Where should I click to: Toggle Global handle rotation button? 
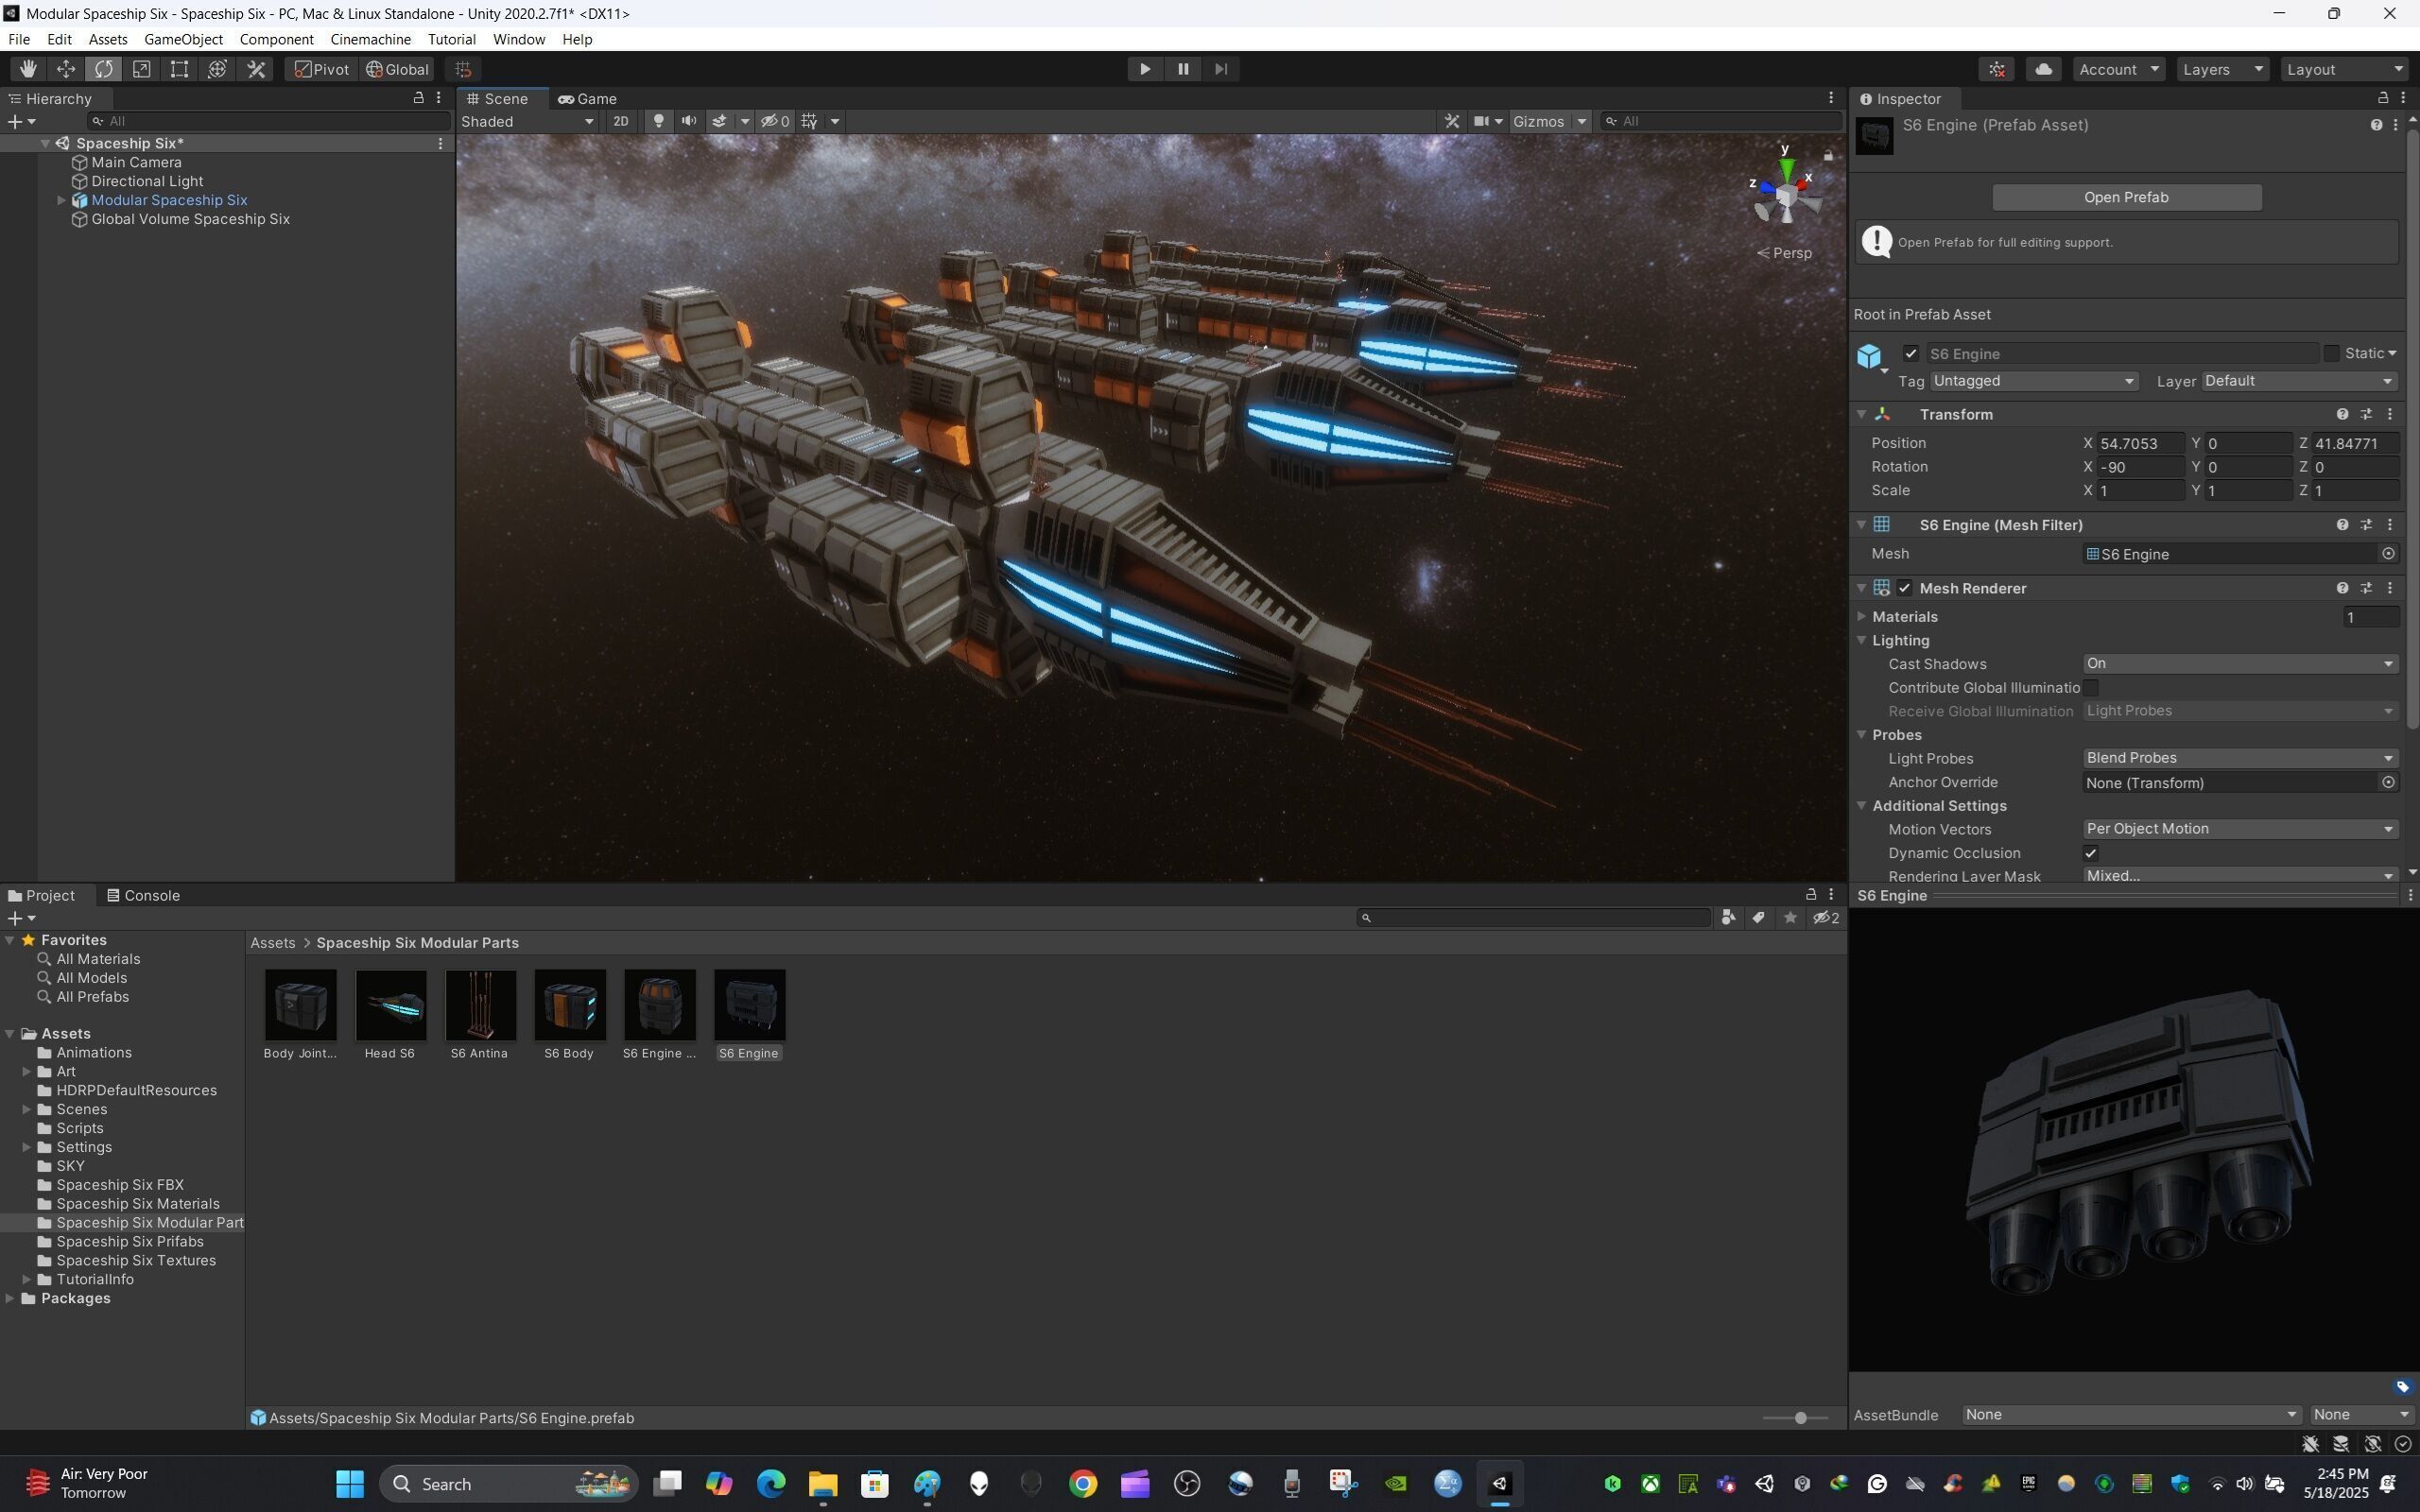point(397,69)
